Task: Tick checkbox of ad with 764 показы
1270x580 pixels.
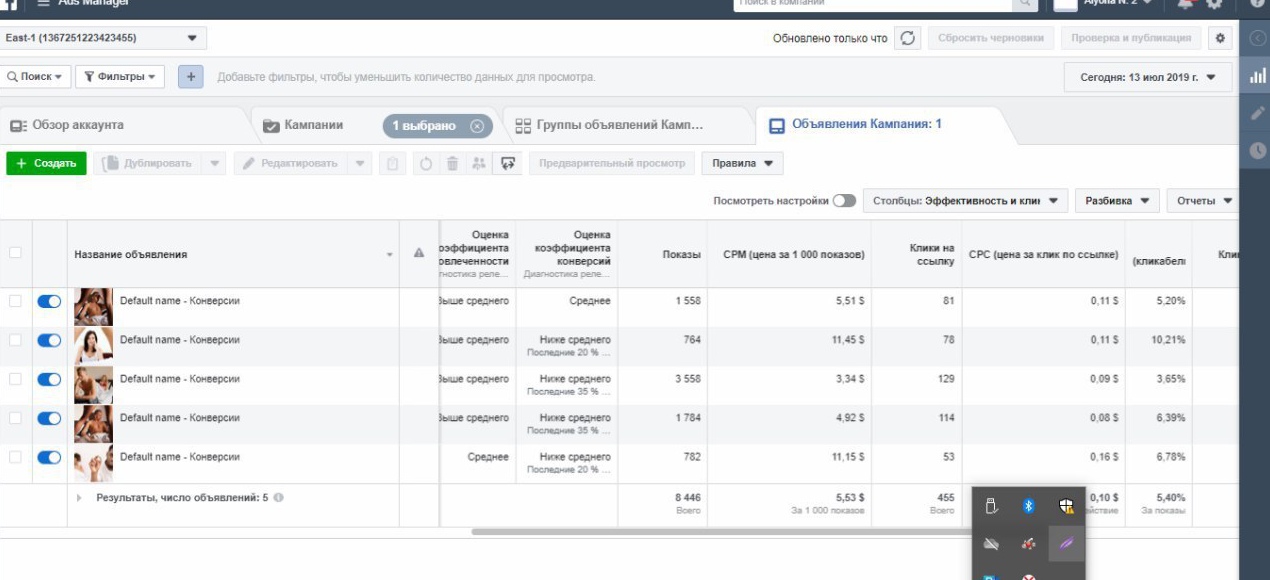Action: pos(15,340)
